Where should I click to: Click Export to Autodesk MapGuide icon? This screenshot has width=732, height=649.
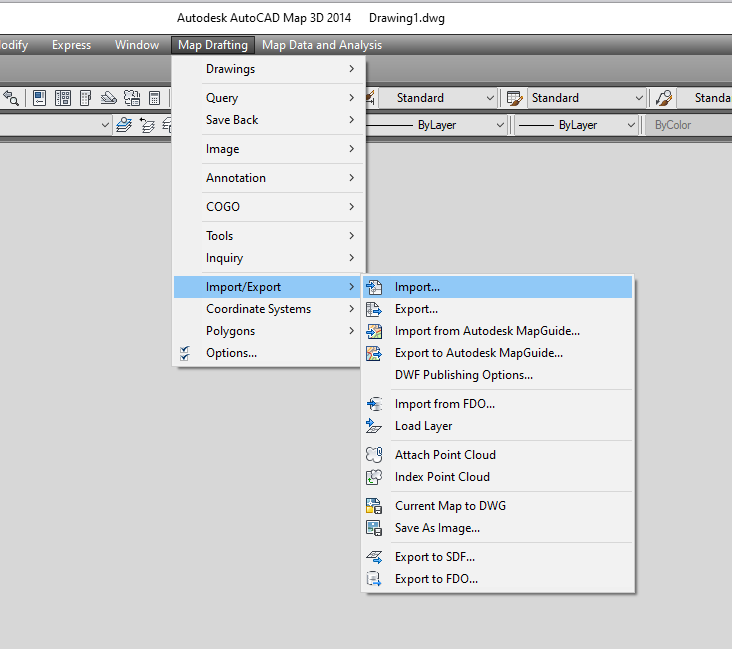tap(374, 353)
